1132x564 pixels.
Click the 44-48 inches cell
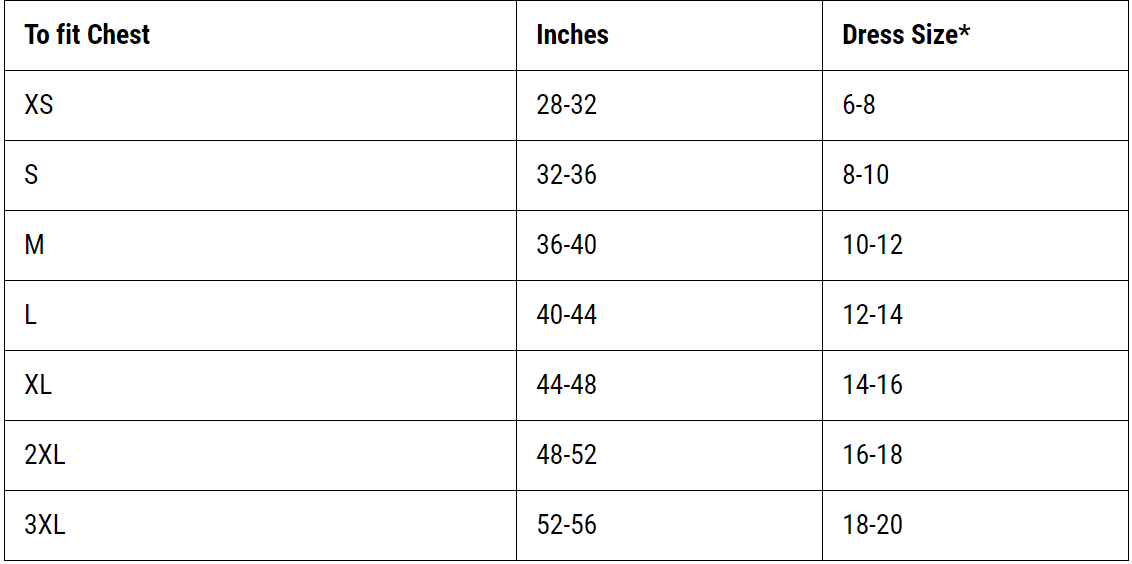566,385
